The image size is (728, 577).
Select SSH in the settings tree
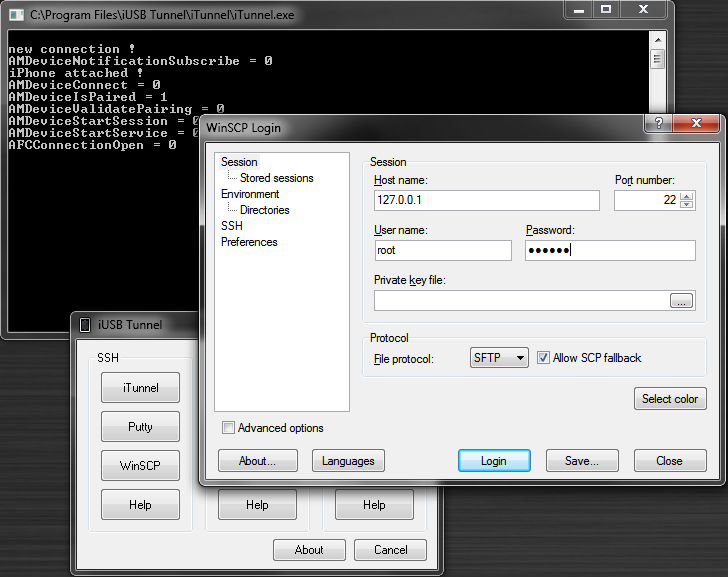[232, 226]
